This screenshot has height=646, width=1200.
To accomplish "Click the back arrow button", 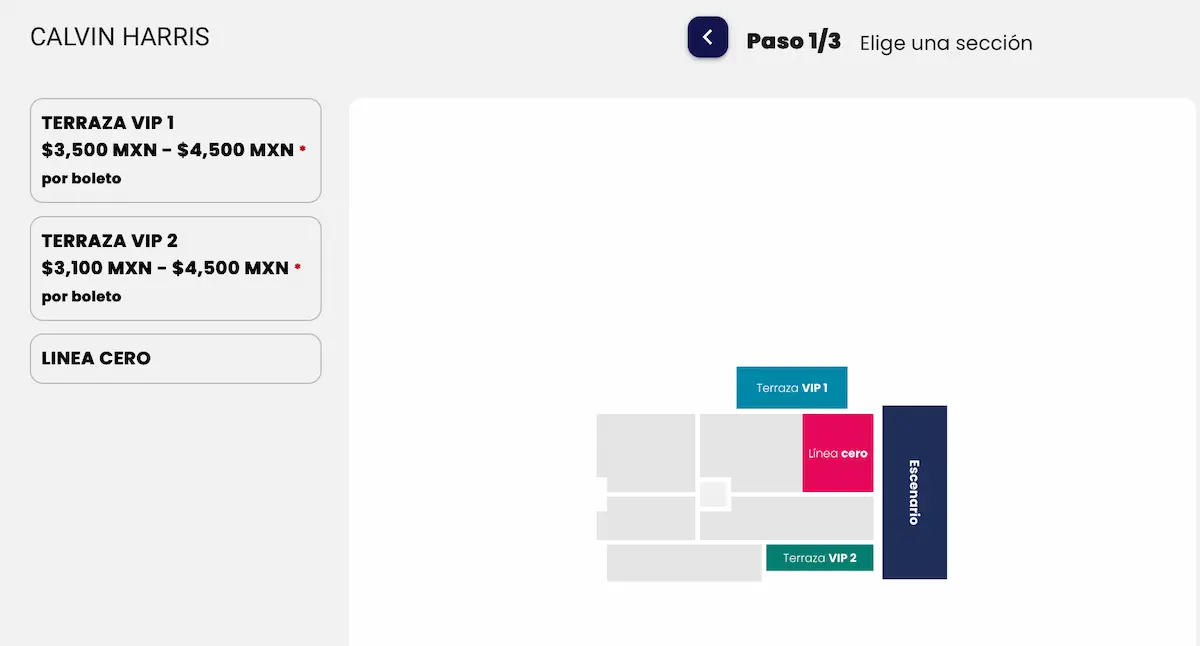I will point(707,38).
